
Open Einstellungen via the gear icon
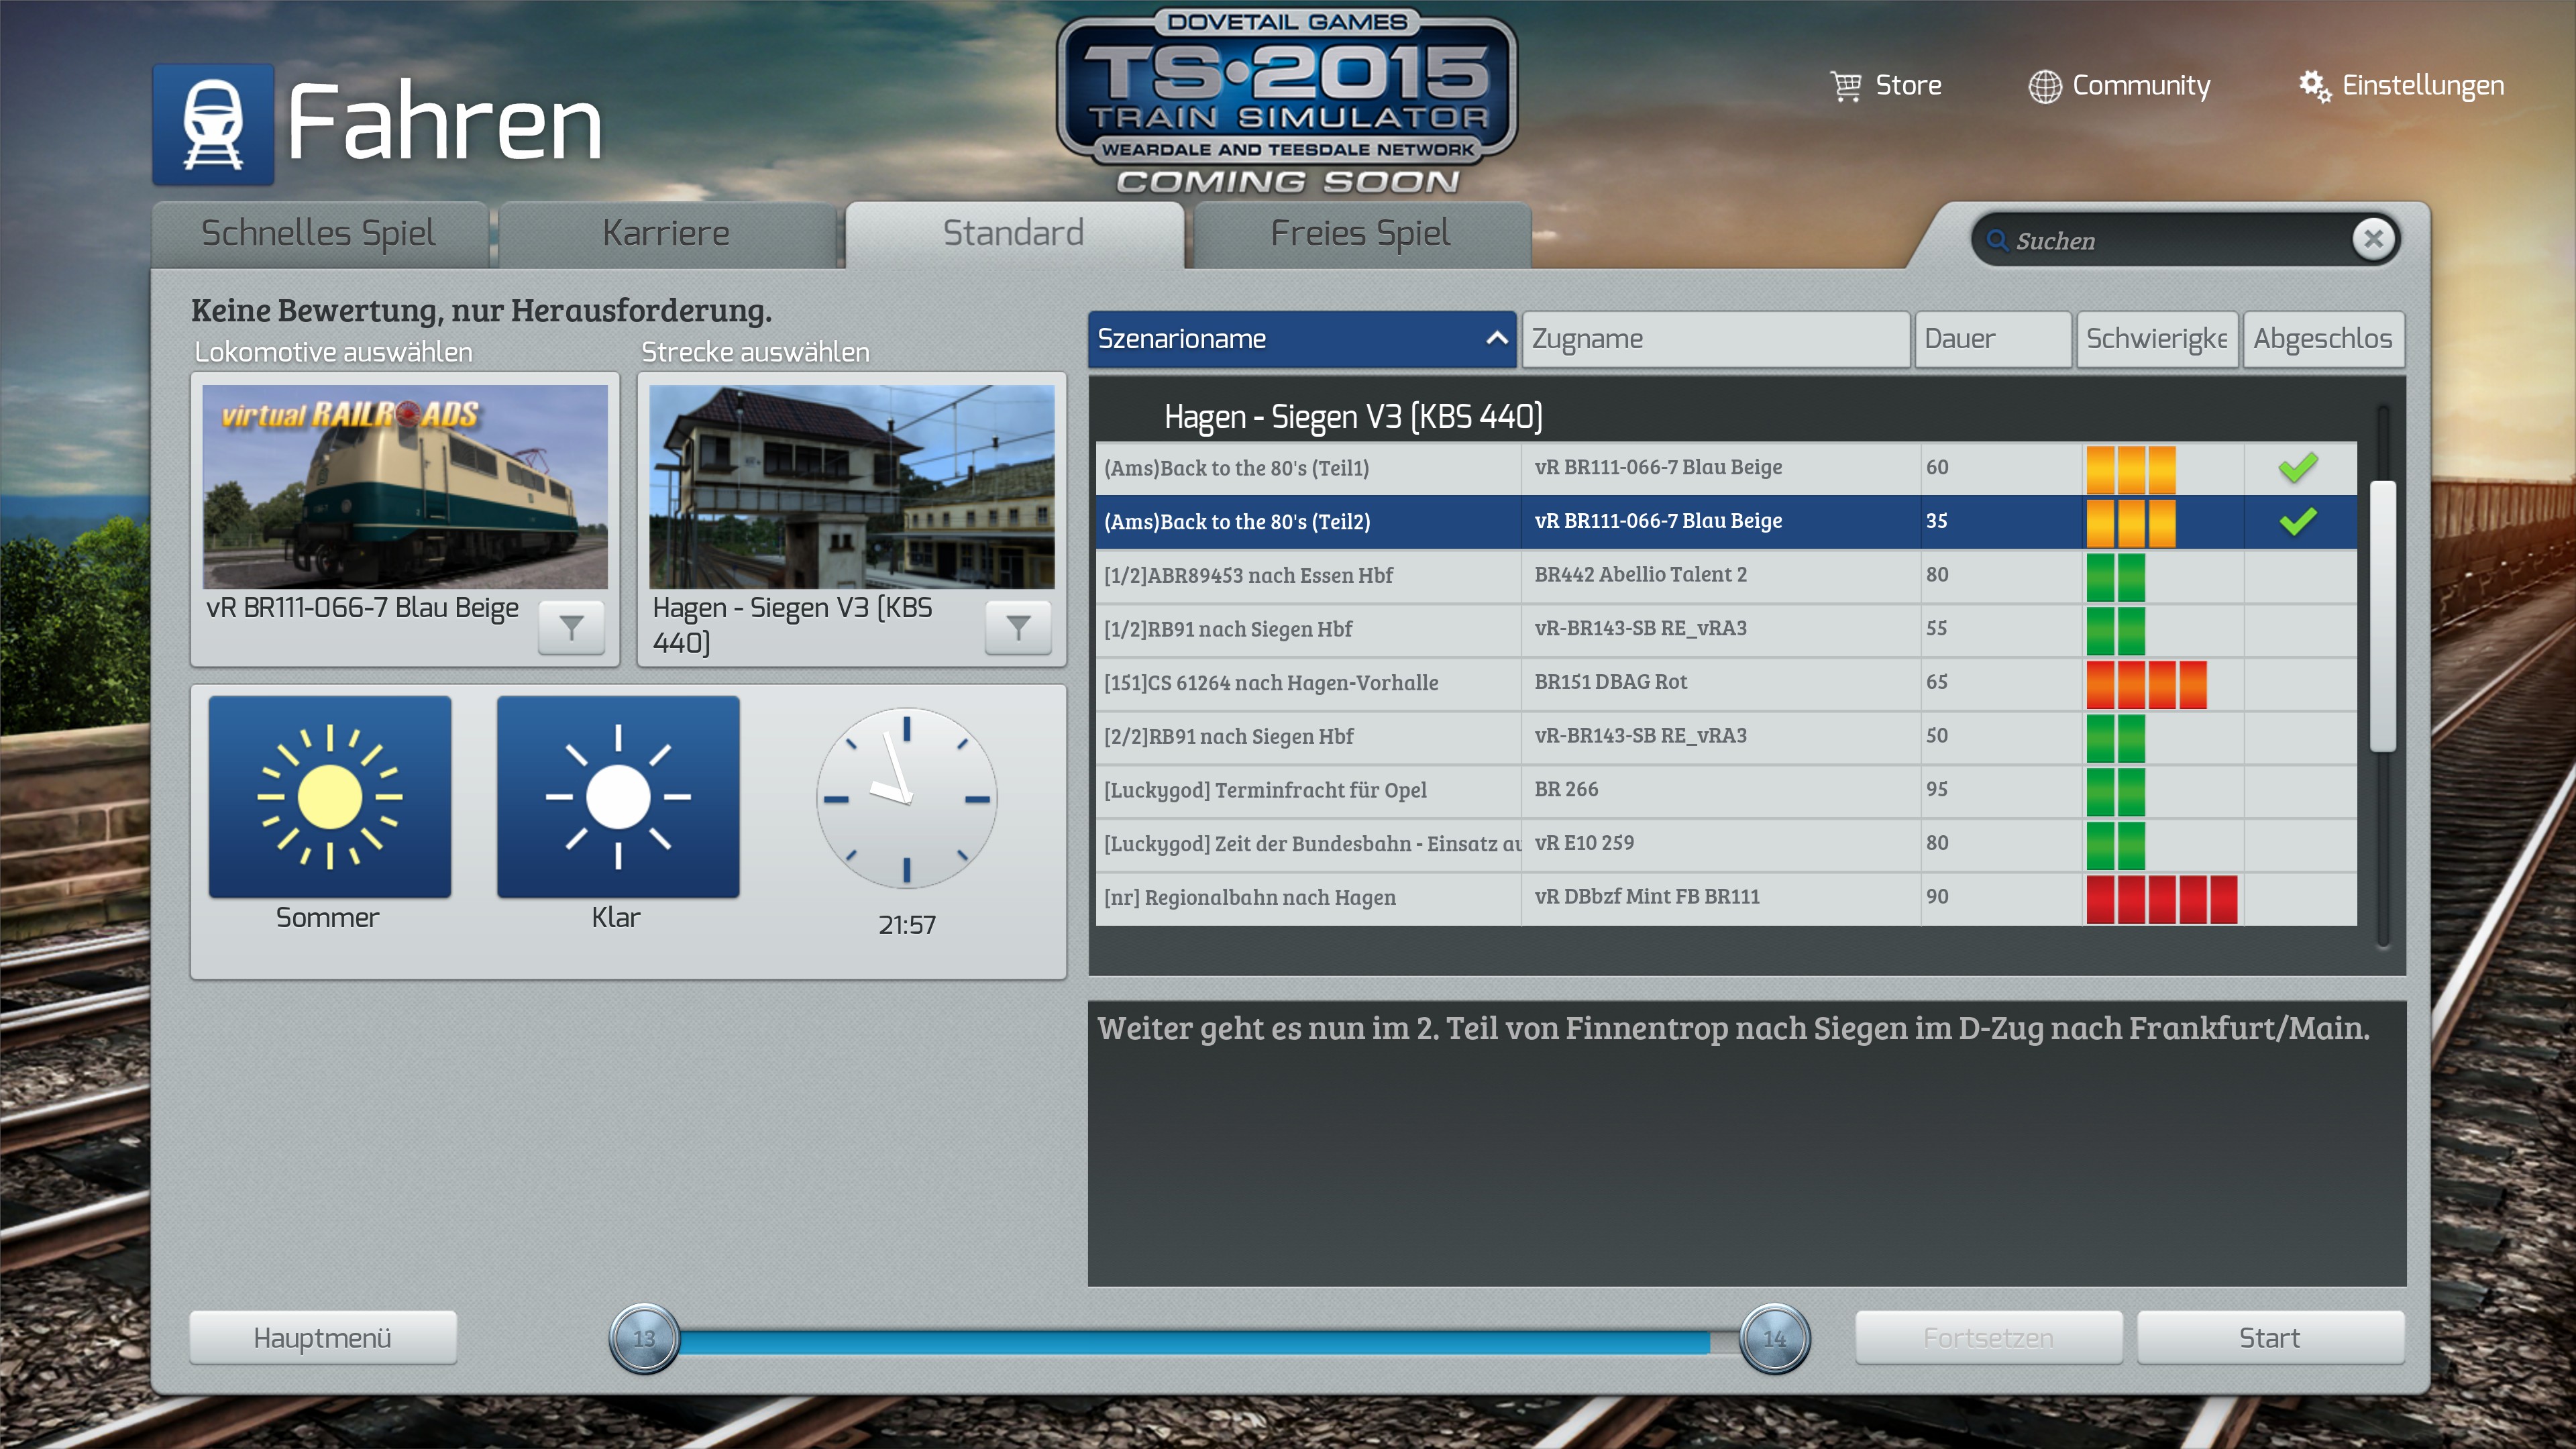[2314, 86]
